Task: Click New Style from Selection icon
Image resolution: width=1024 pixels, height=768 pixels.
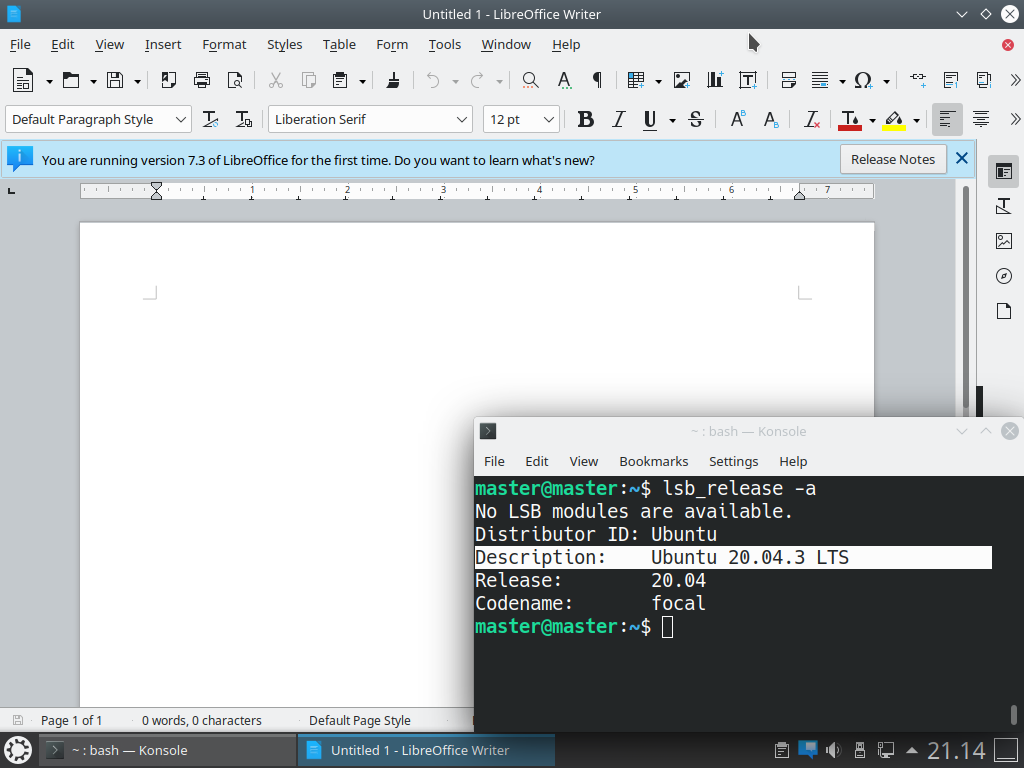Action: click(244, 120)
